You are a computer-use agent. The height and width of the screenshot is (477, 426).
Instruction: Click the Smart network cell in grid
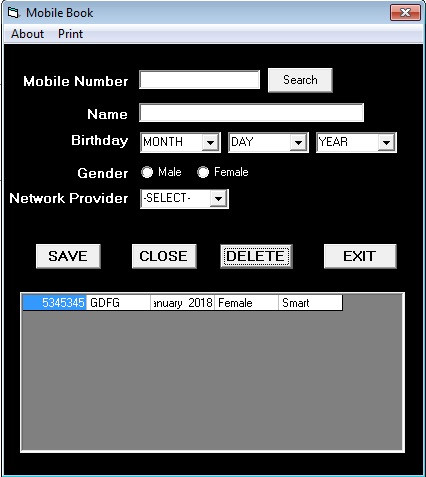(310, 303)
